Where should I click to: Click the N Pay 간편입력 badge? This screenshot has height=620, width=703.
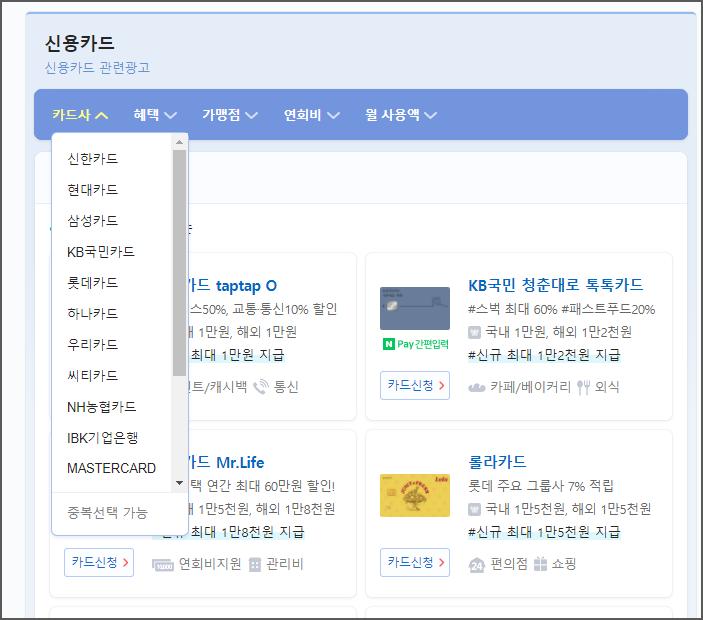416,344
